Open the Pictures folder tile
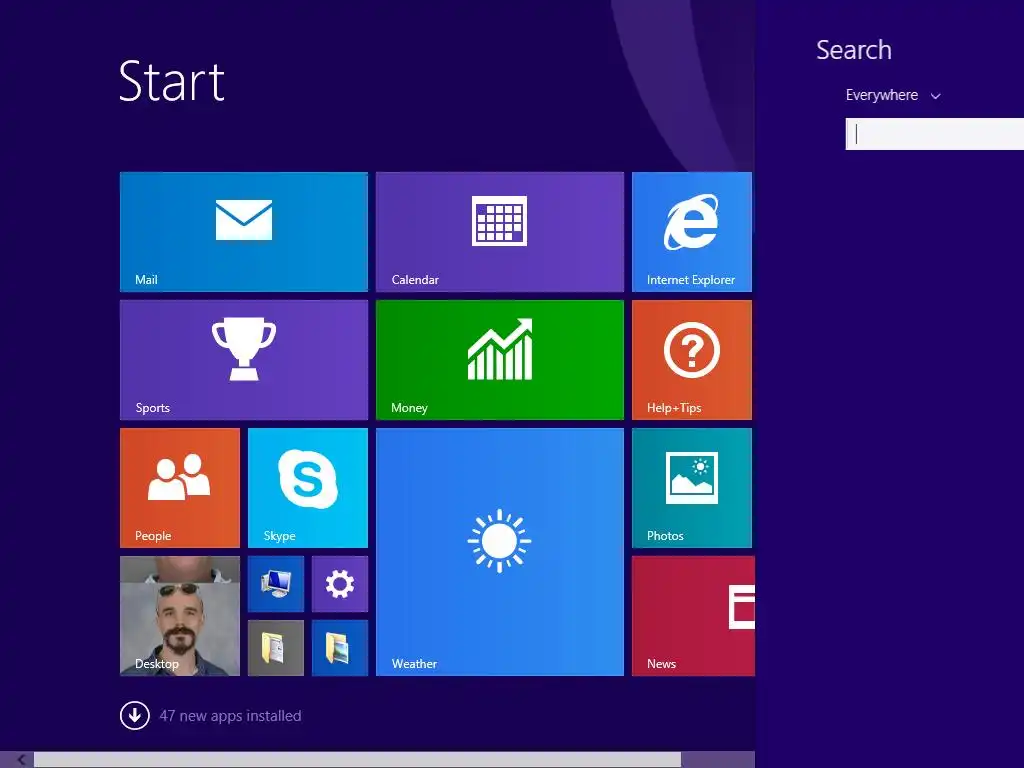 [340, 648]
